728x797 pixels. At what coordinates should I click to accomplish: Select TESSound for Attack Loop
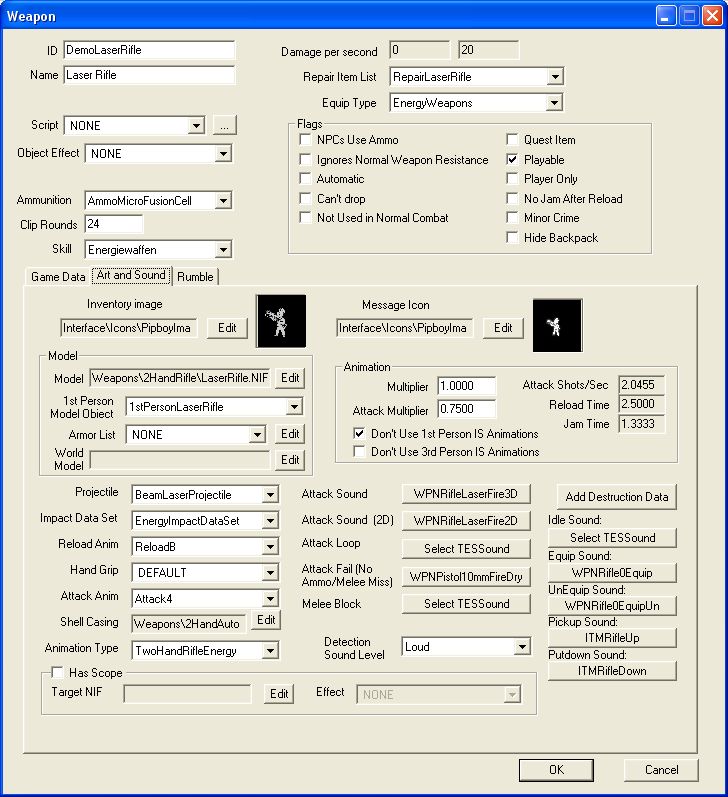(x=466, y=549)
